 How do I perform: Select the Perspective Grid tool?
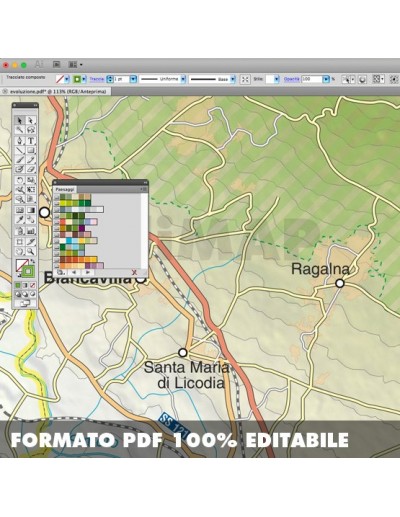[30, 199]
